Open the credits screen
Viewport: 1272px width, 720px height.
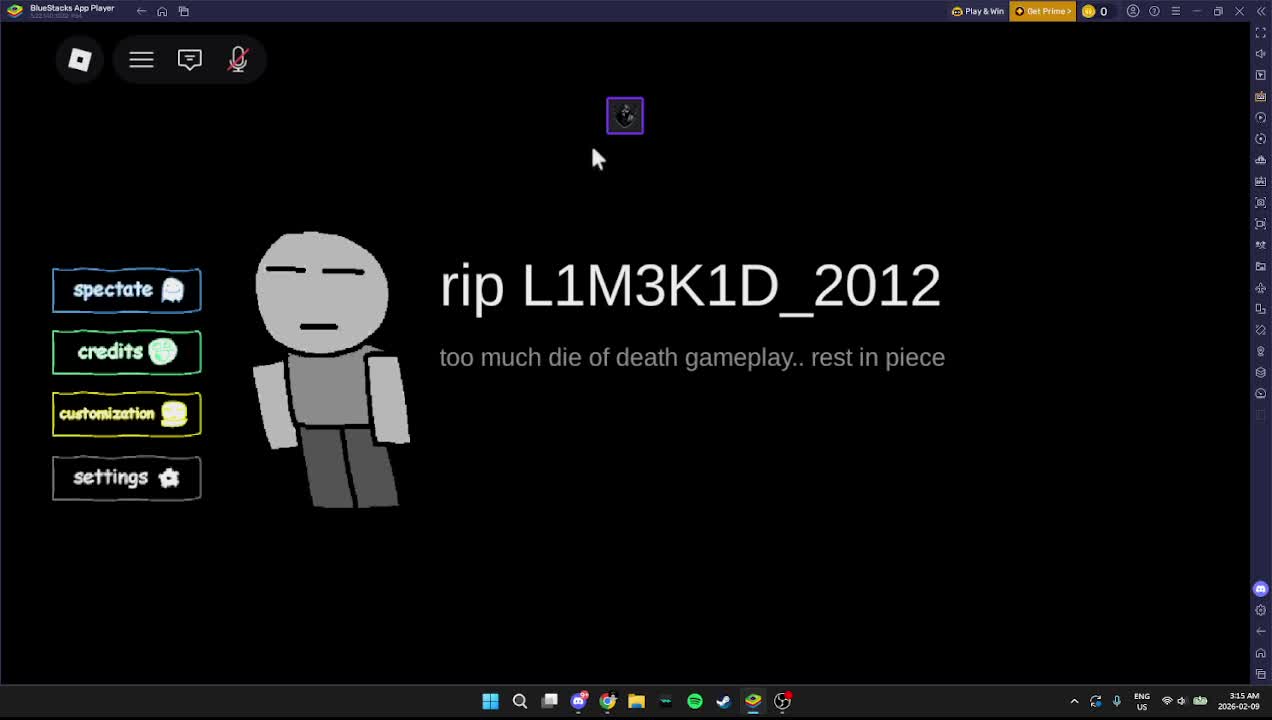coord(127,352)
